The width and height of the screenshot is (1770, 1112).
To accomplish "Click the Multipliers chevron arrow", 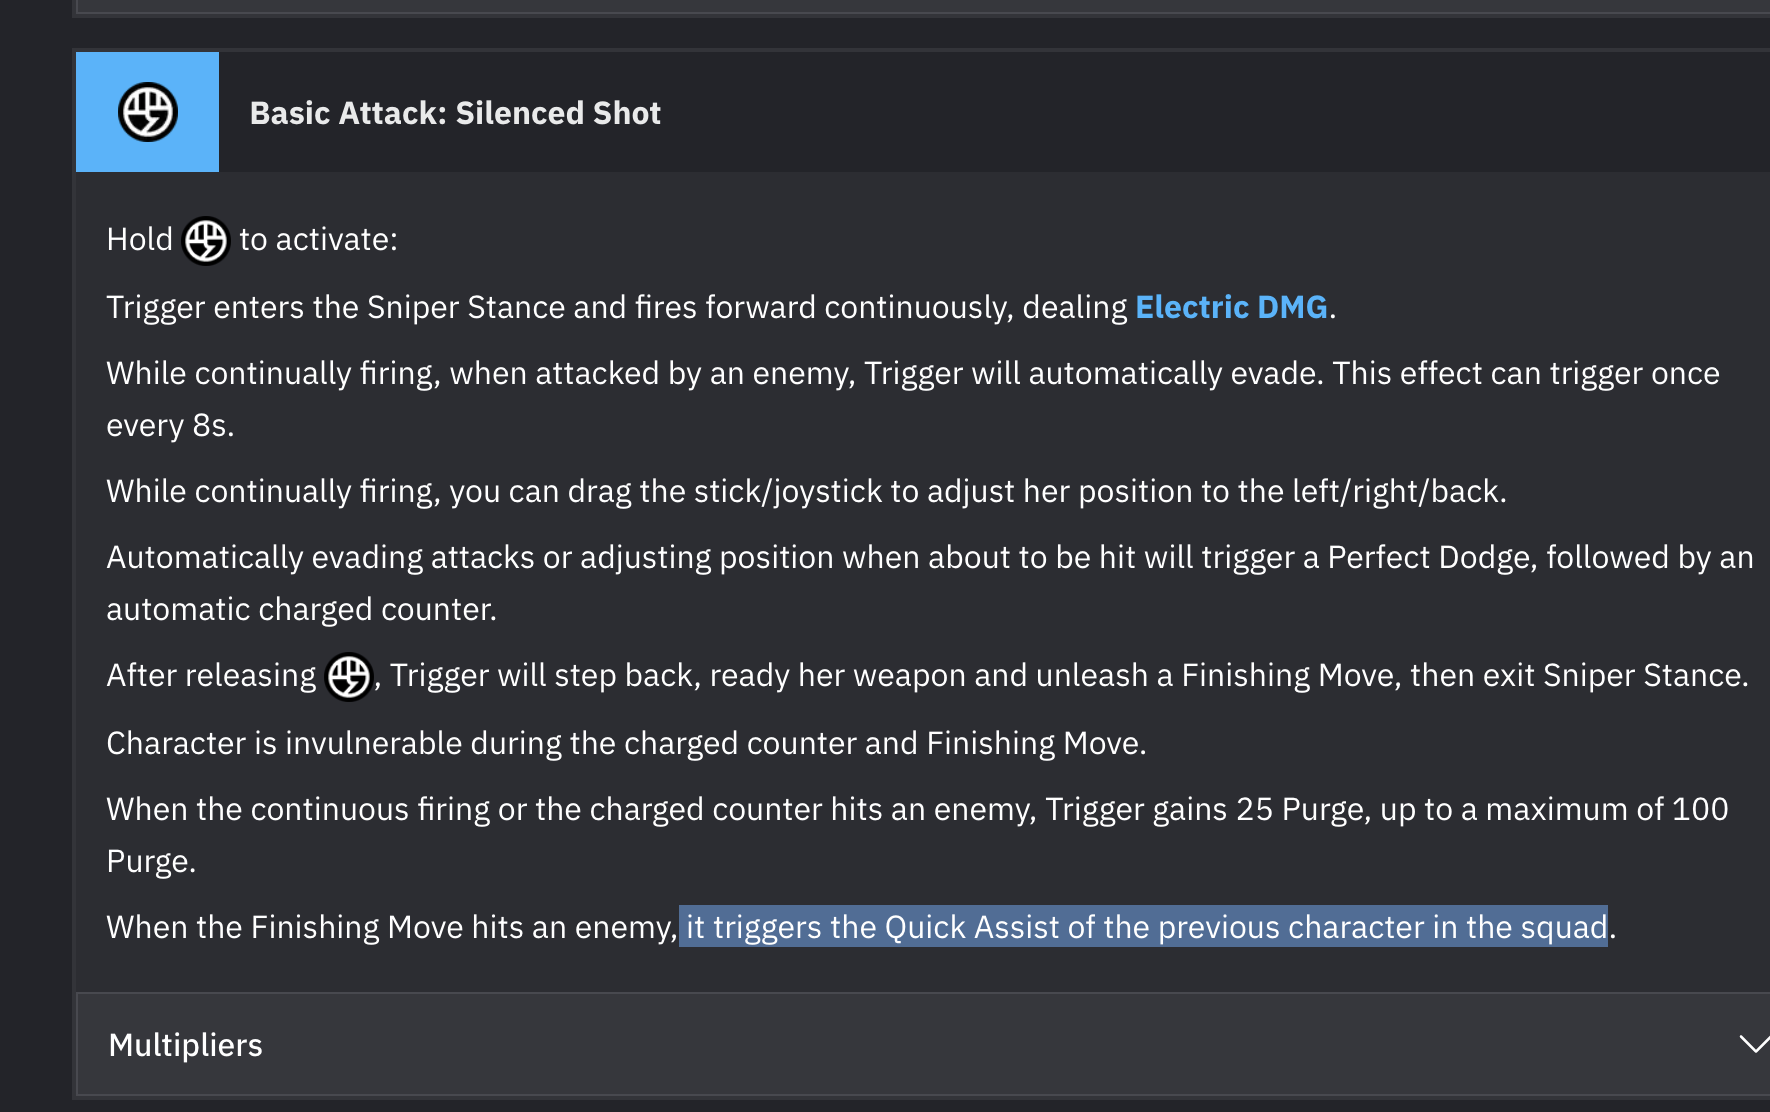I will pos(1754,1044).
